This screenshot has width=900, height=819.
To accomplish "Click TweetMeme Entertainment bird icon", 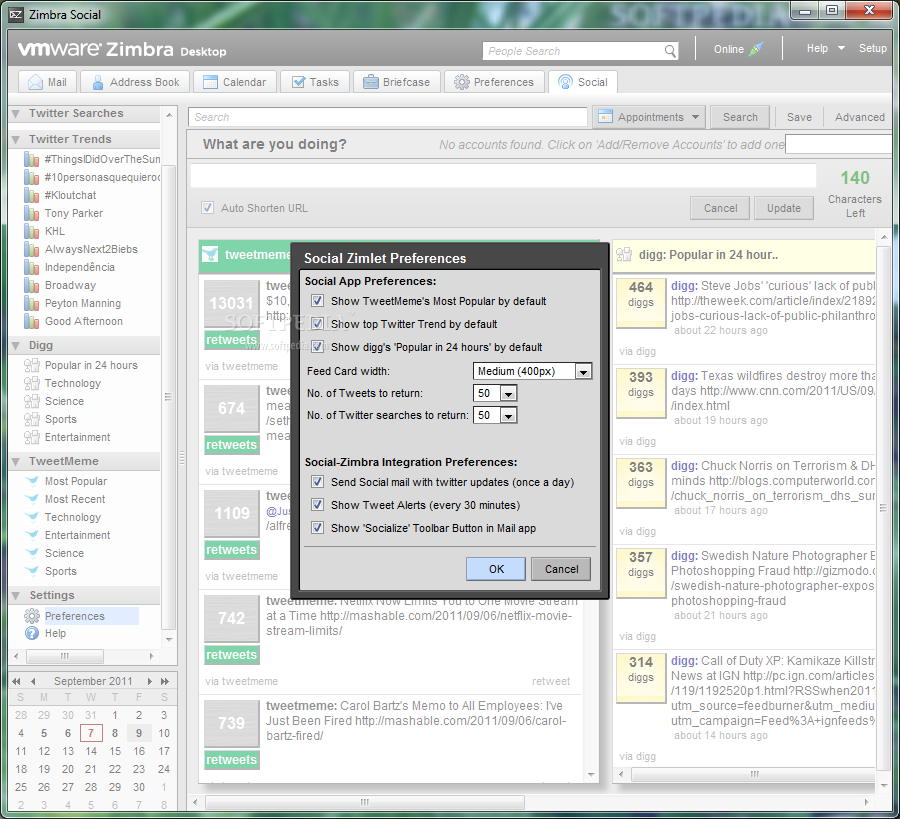I will click(x=32, y=535).
